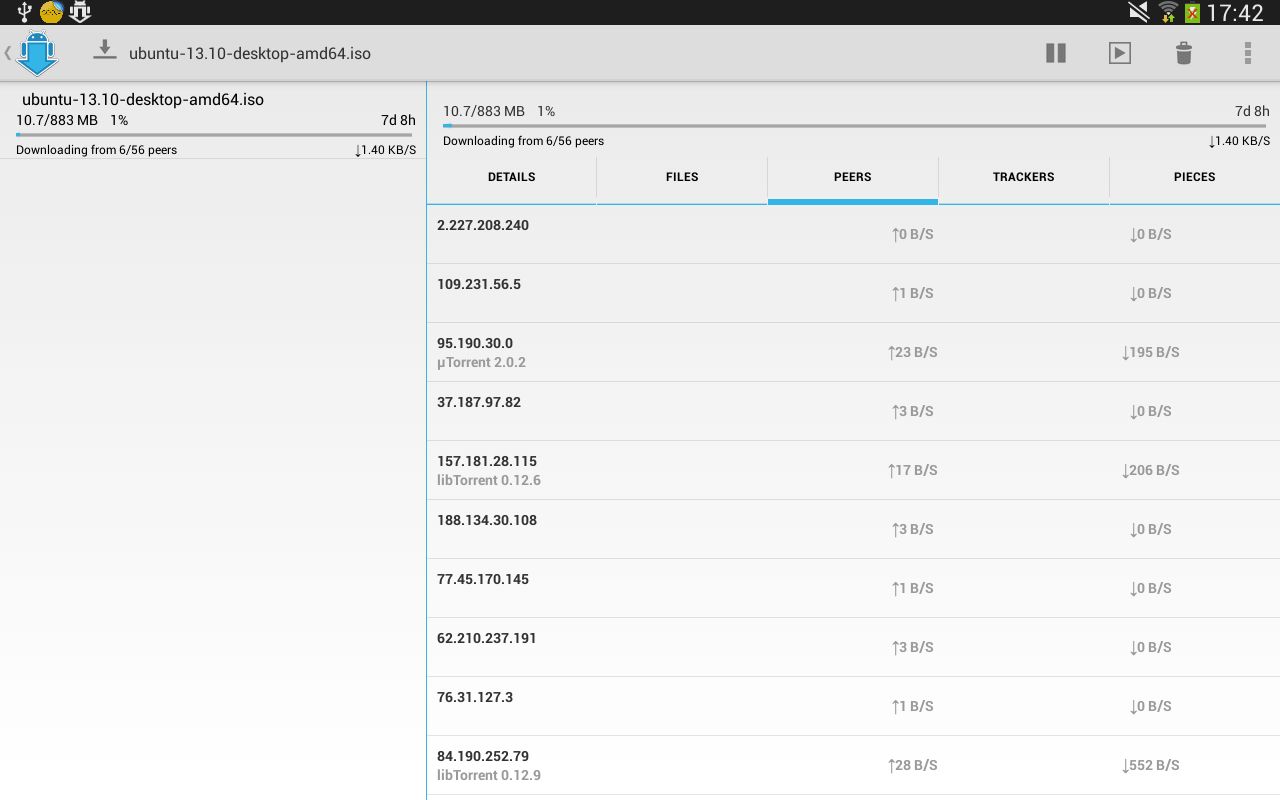The height and width of the screenshot is (800, 1280).
Task: Select peer 95.190.30.0 running µTorrent
Action: pos(853,352)
